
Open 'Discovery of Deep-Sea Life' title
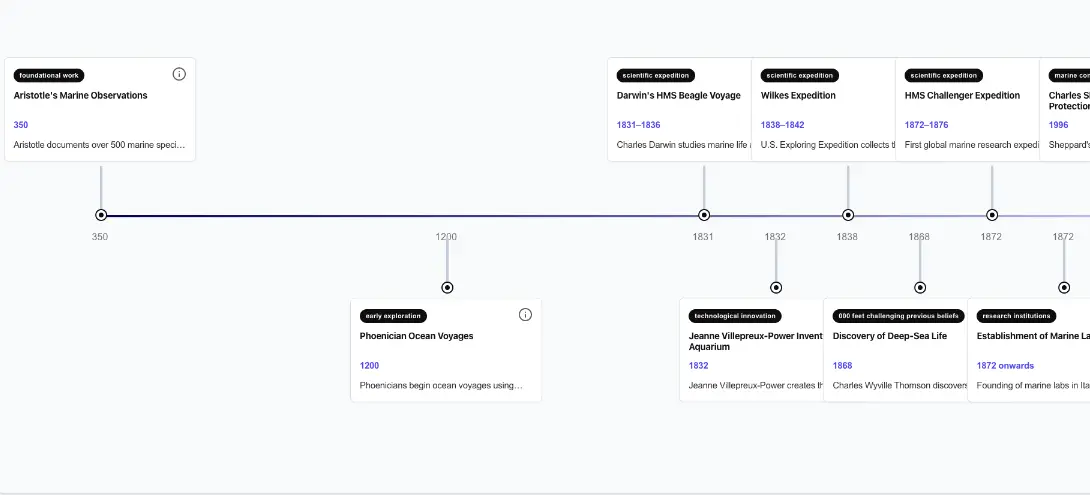point(890,336)
